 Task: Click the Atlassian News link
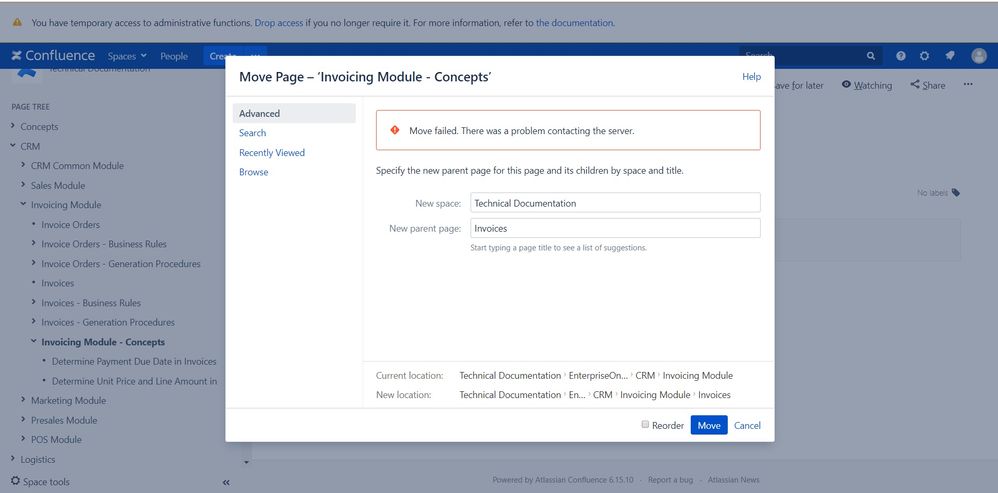point(733,480)
